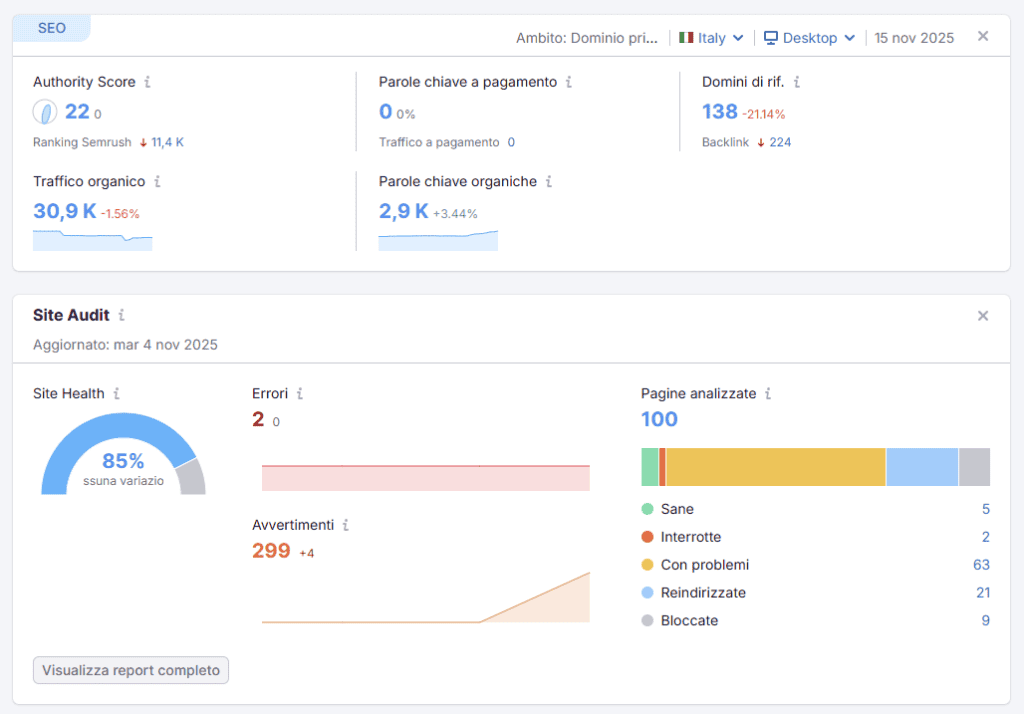This screenshot has width=1024, height=714.
Task: Open Sane pages count 5
Action: 985,509
